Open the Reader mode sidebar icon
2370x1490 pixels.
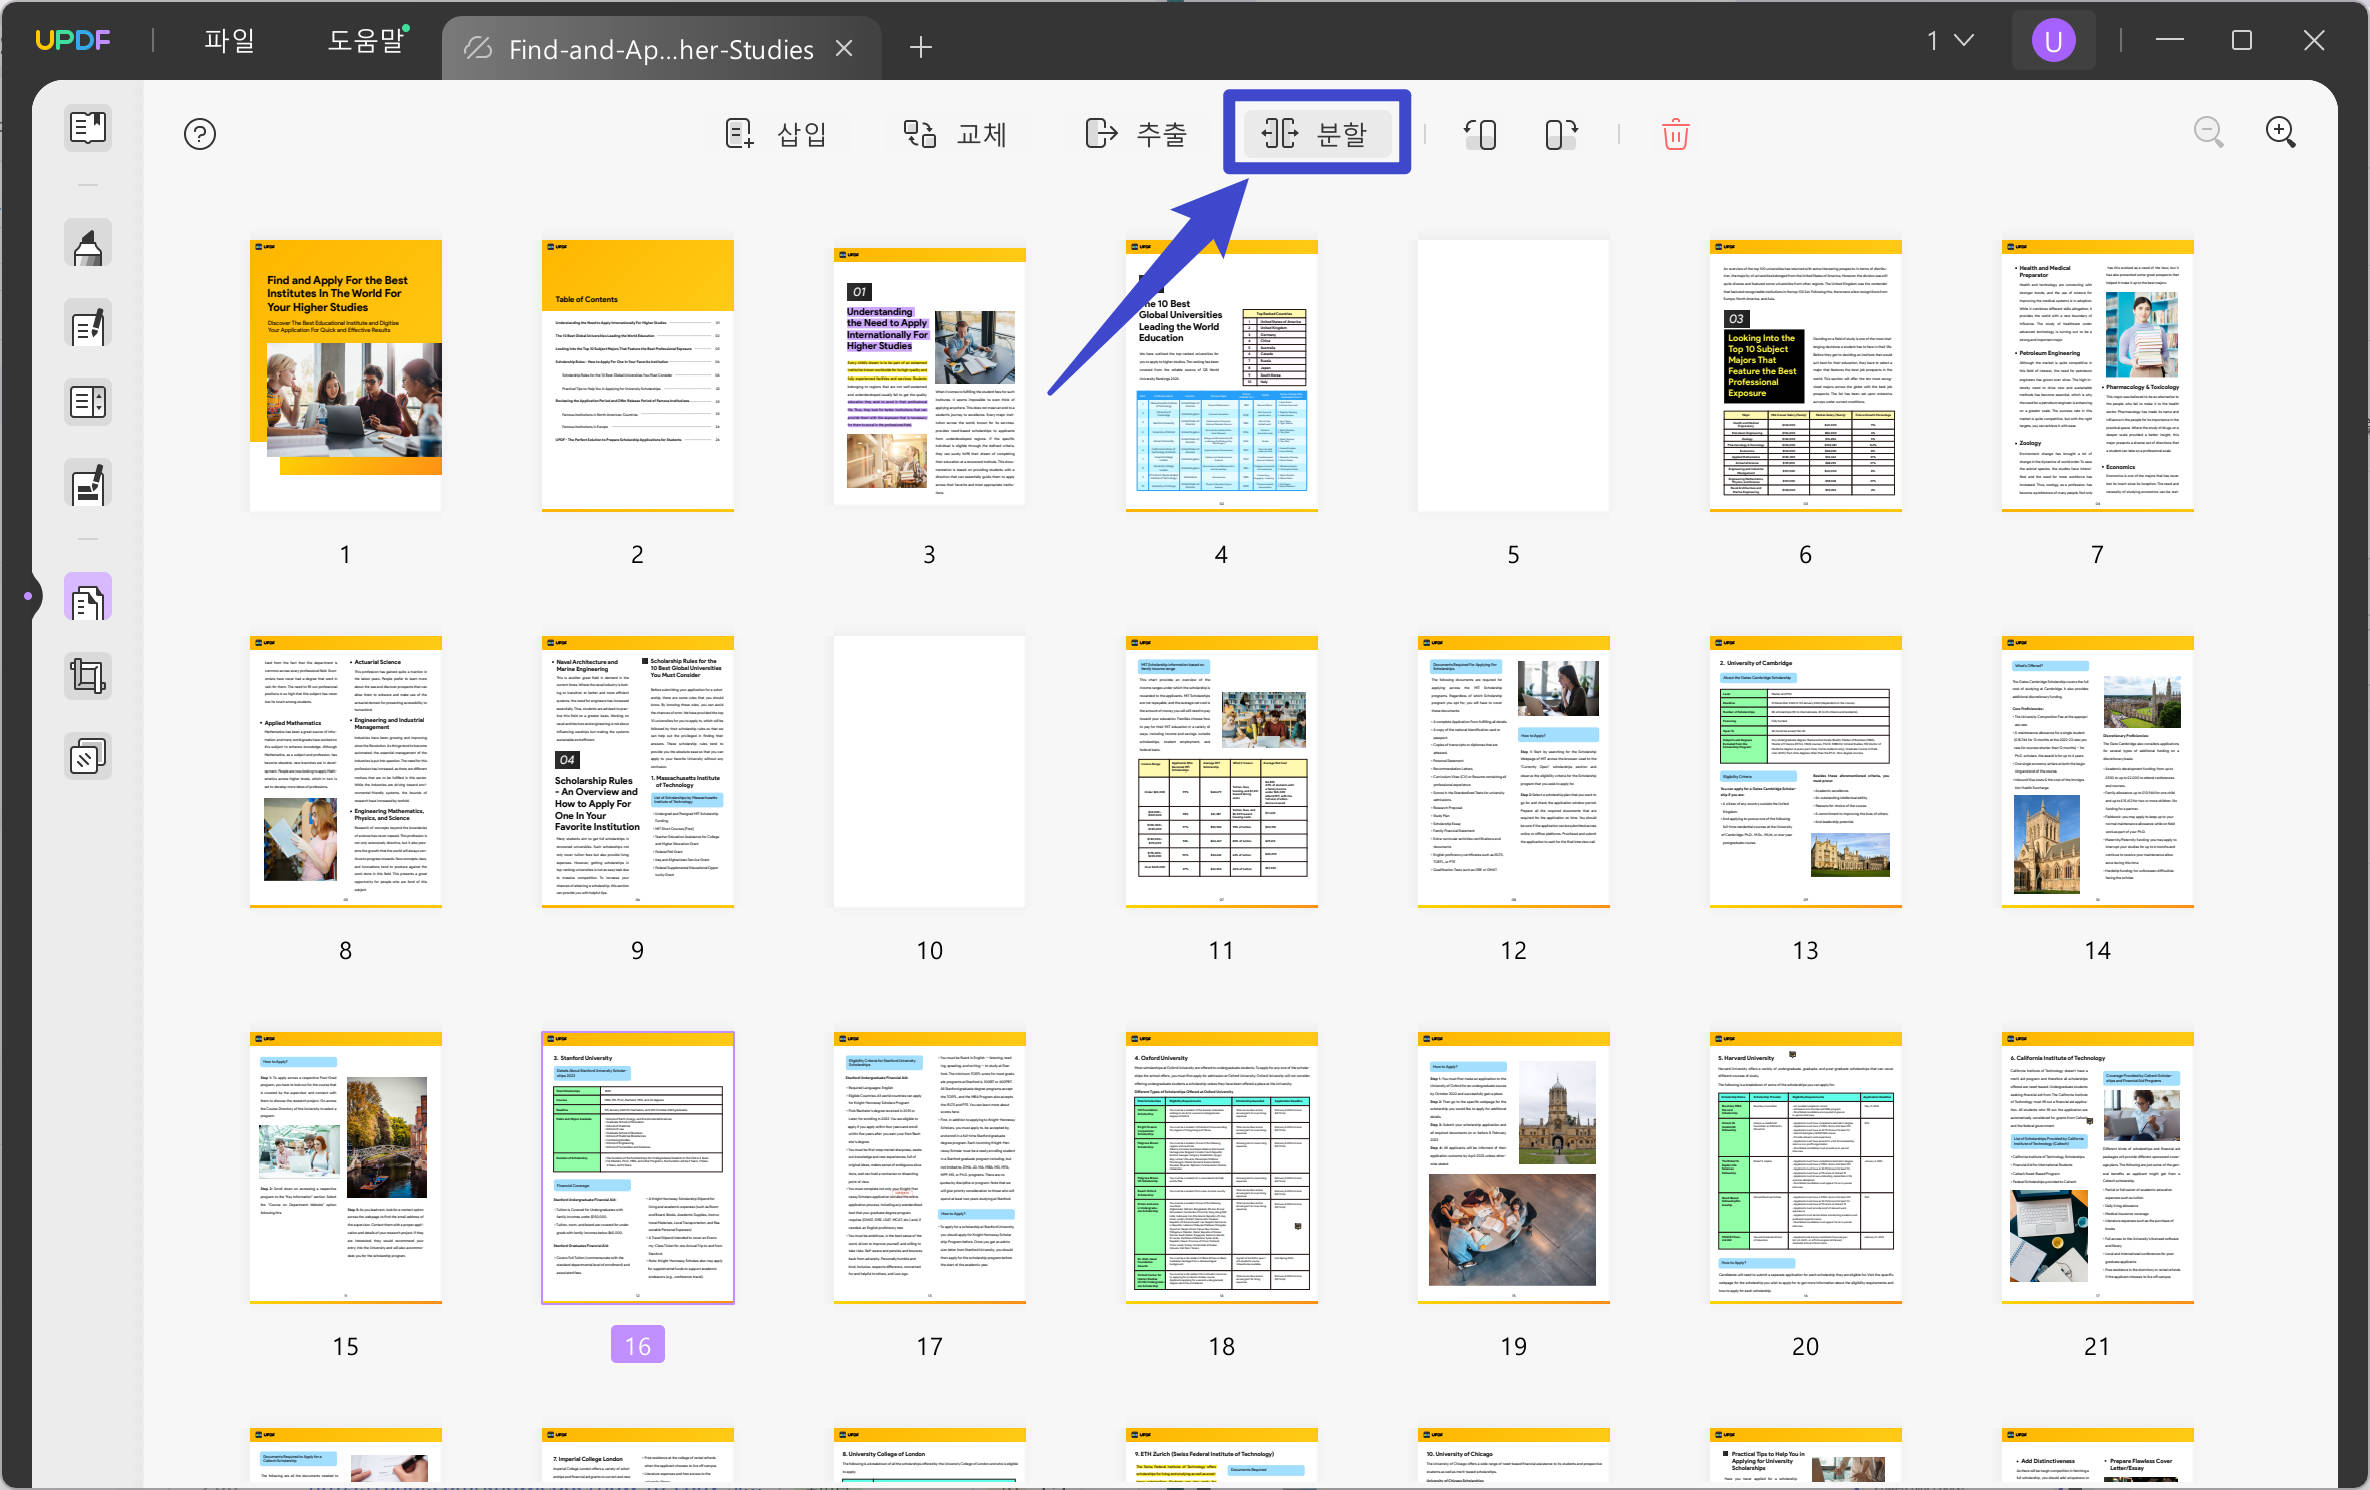[x=88, y=128]
